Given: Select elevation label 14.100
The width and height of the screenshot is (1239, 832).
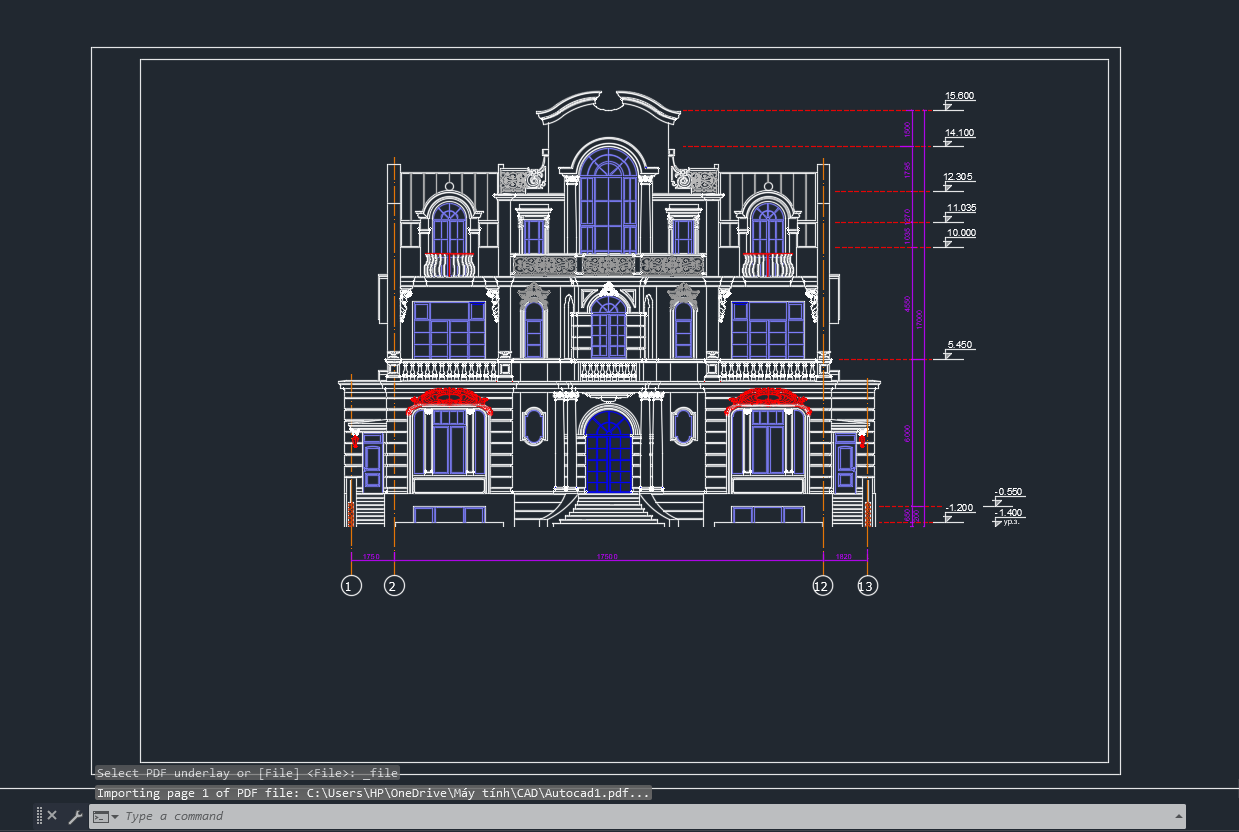Looking at the screenshot, I should click(959, 133).
